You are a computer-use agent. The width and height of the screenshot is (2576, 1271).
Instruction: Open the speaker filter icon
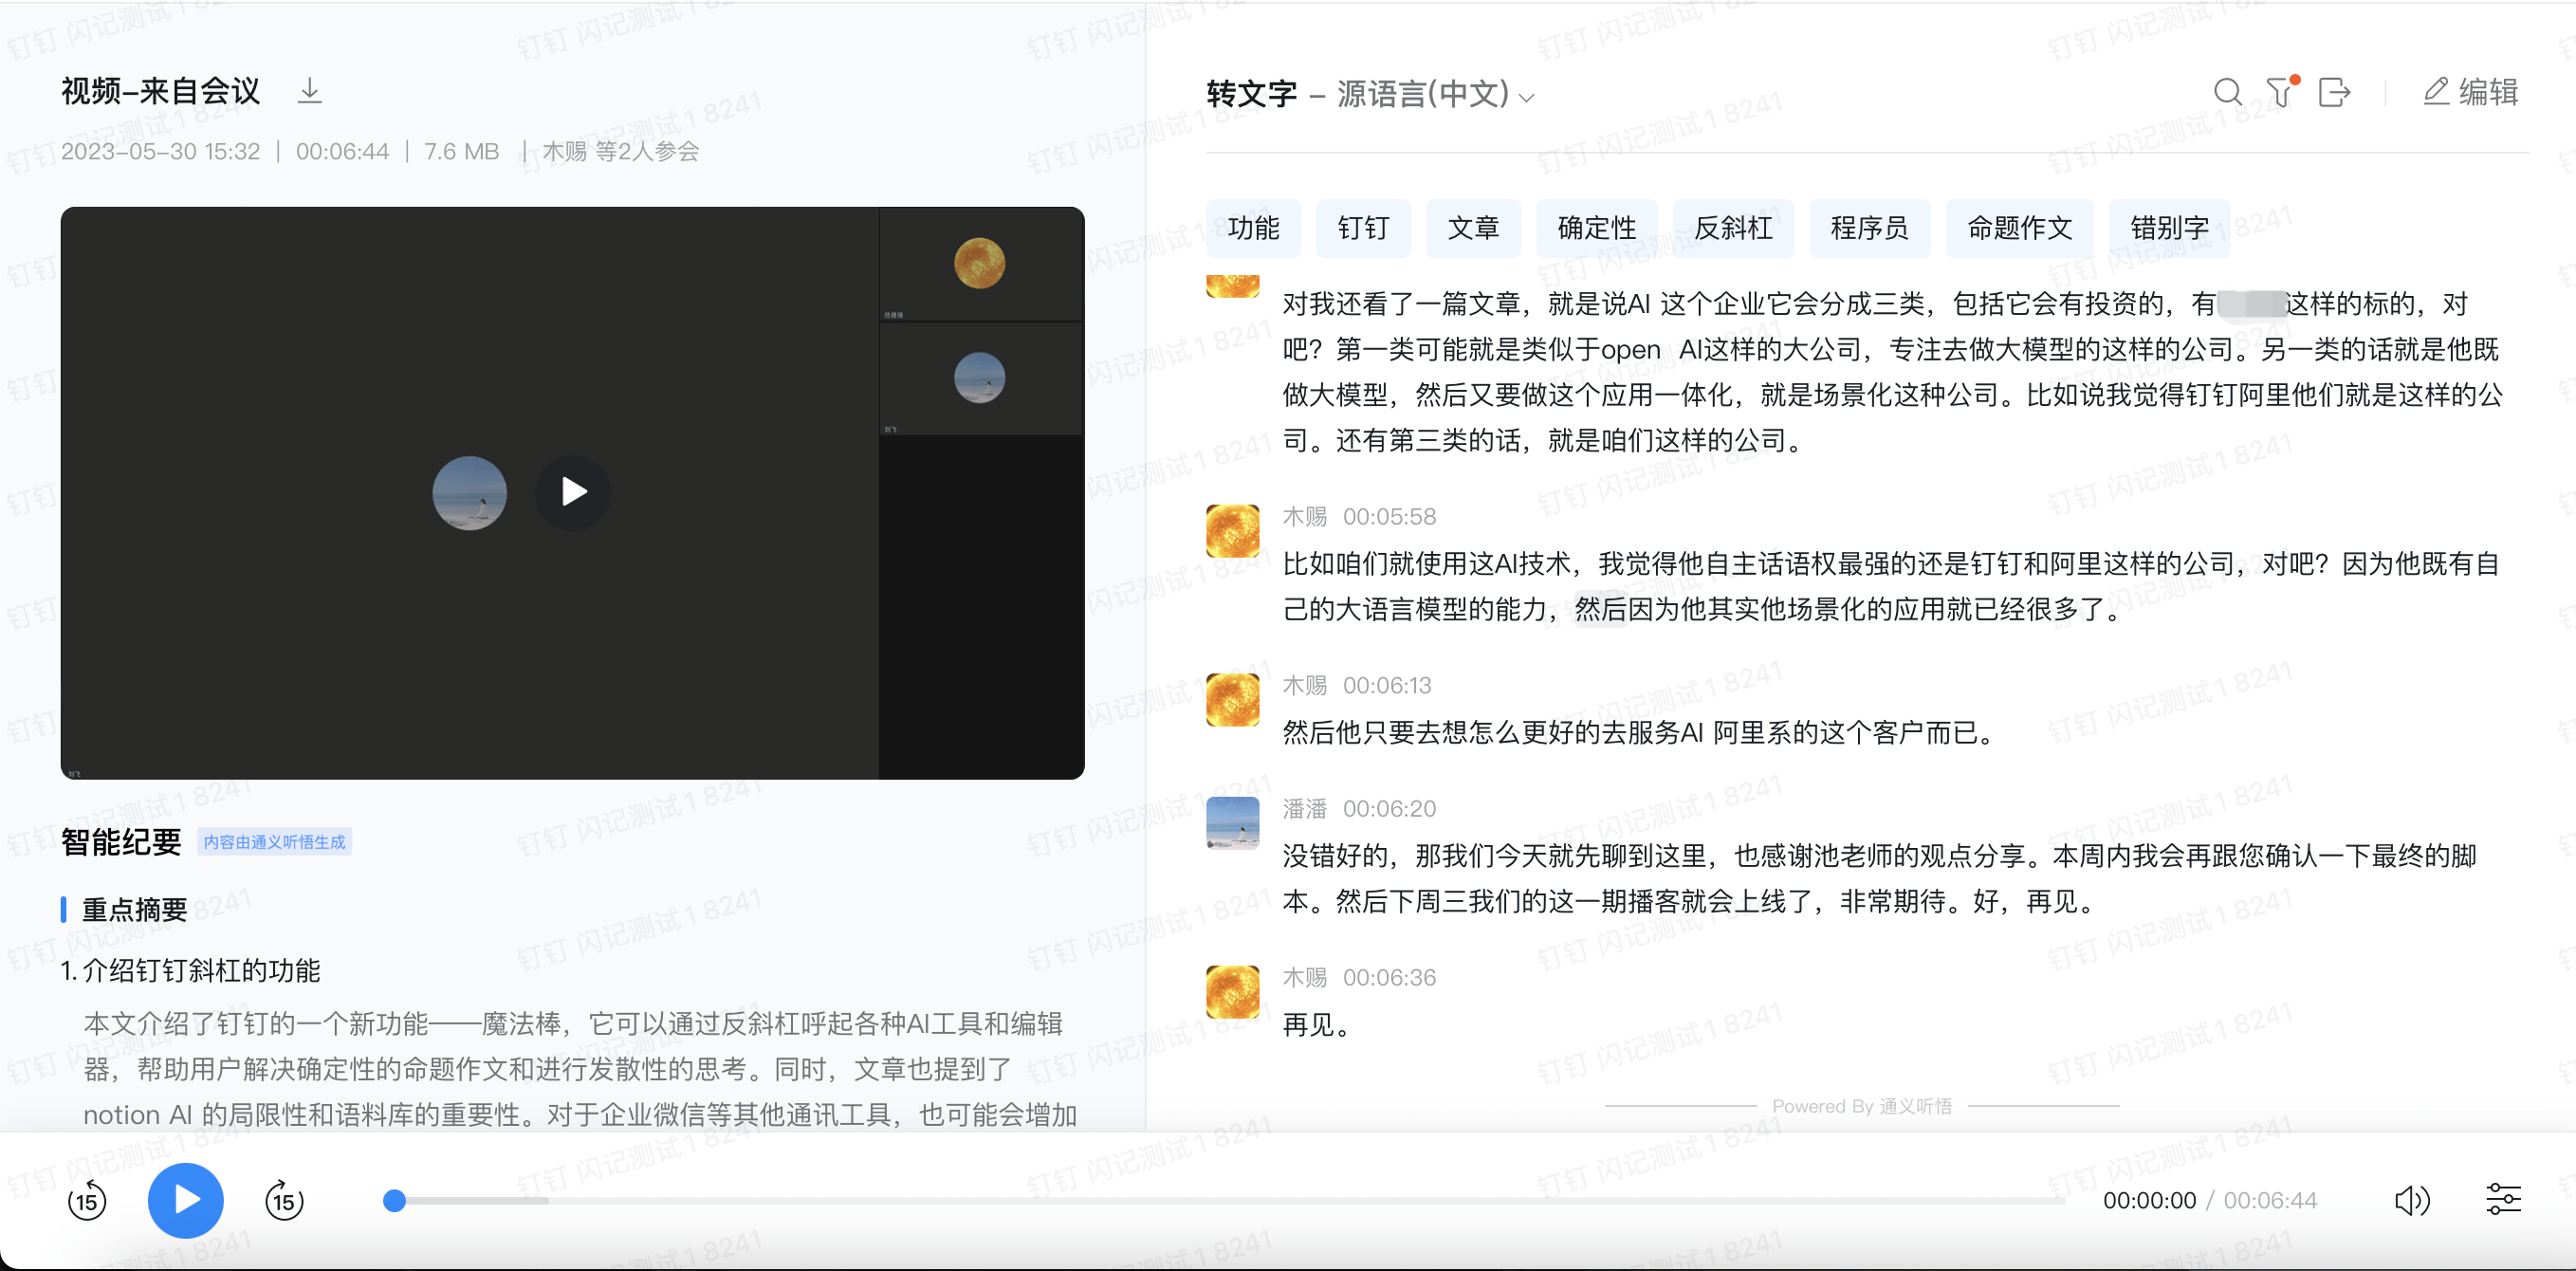[x=2281, y=92]
